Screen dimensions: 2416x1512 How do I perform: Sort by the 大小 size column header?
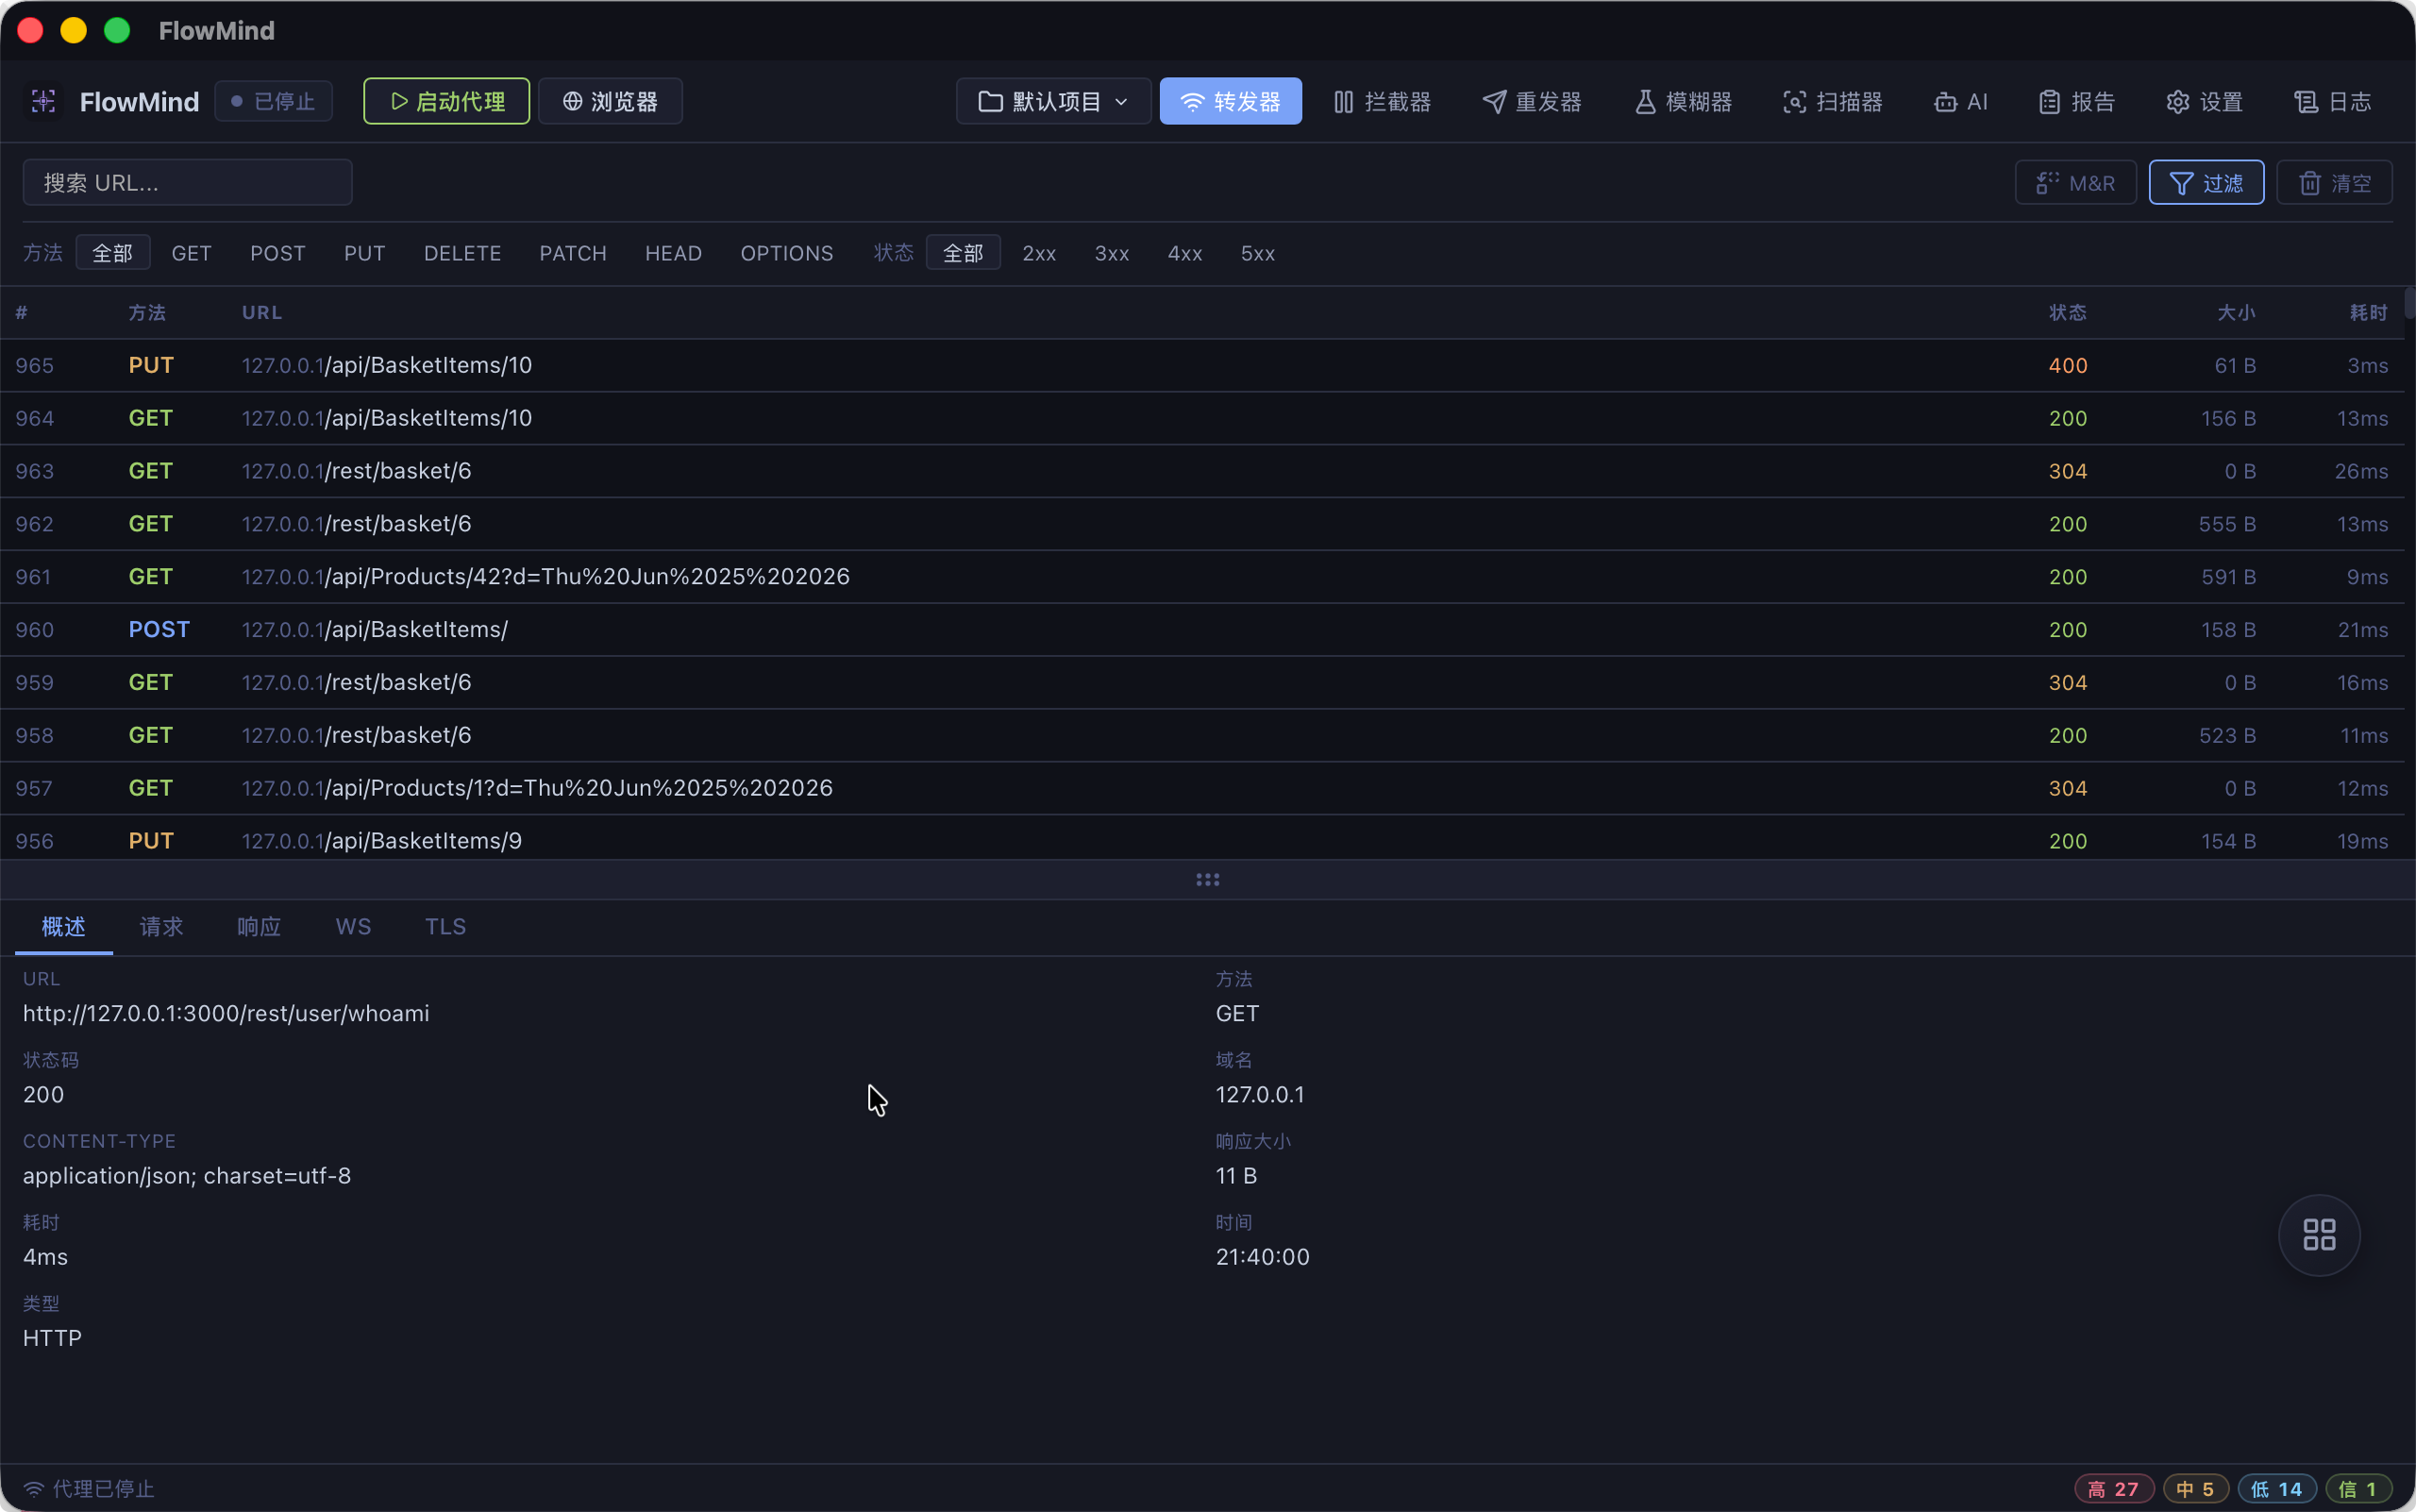pos(2236,313)
